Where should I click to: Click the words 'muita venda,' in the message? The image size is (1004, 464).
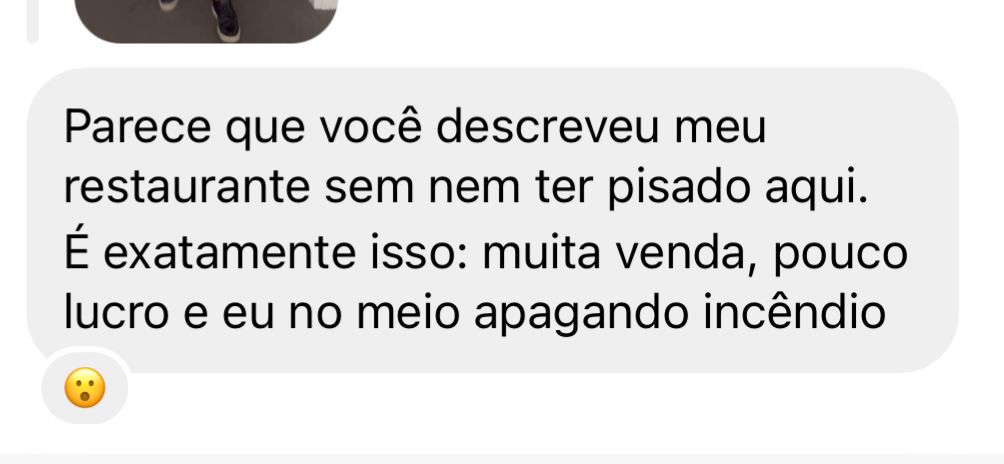click(621, 253)
